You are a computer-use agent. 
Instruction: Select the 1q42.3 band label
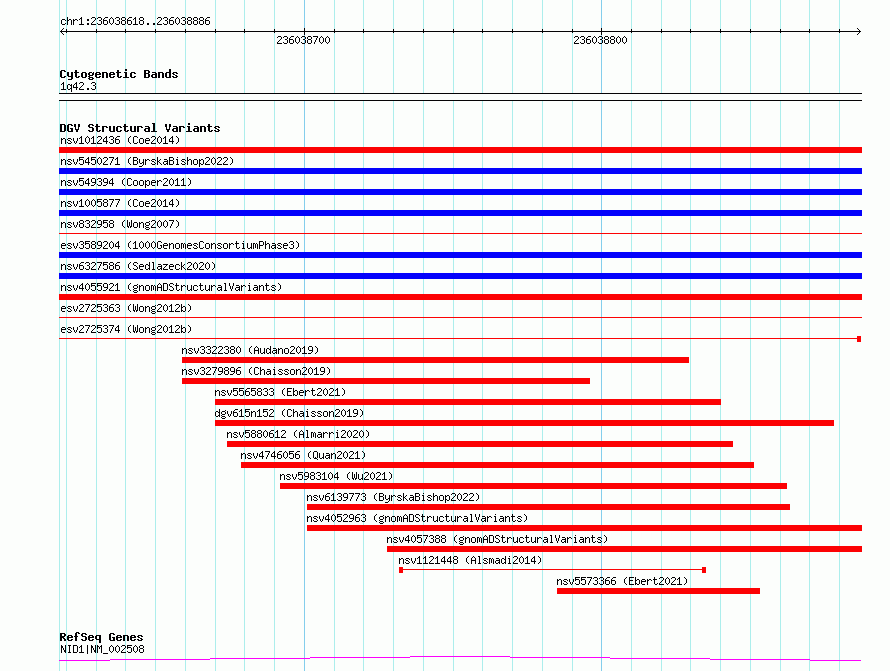[x=78, y=86]
